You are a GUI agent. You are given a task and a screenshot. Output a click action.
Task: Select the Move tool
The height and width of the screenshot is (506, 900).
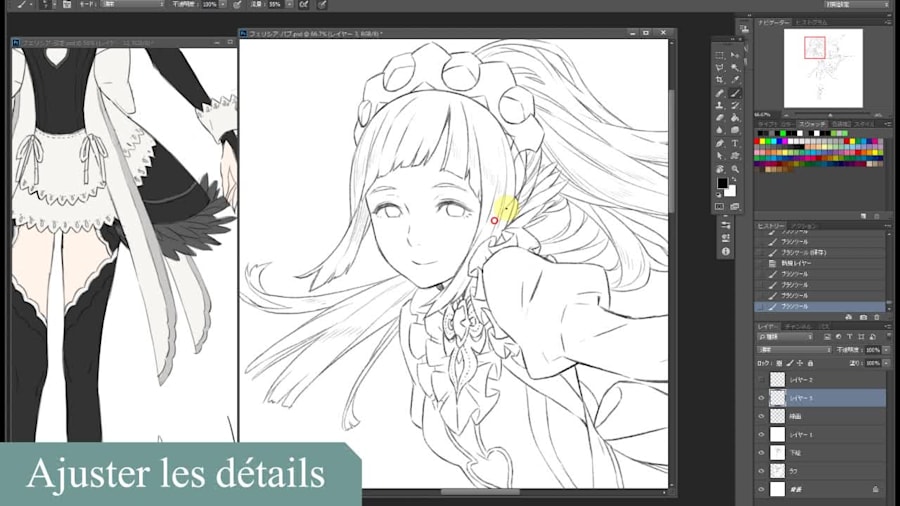click(x=735, y=55)
